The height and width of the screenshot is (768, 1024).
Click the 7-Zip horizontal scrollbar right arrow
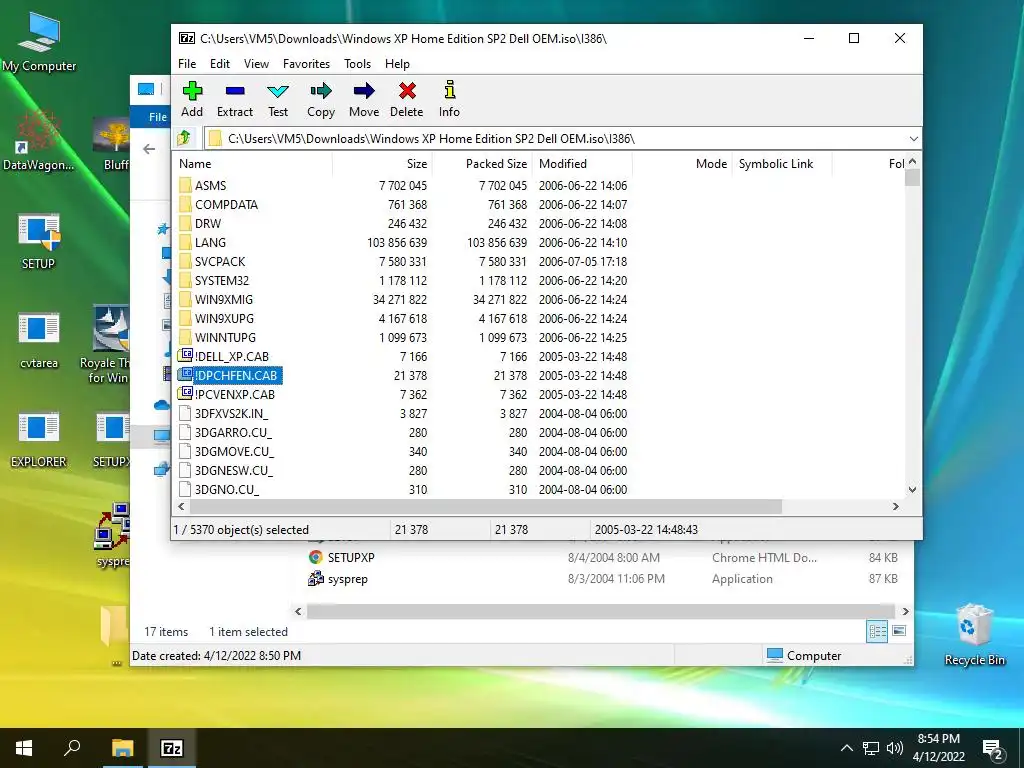896,506
